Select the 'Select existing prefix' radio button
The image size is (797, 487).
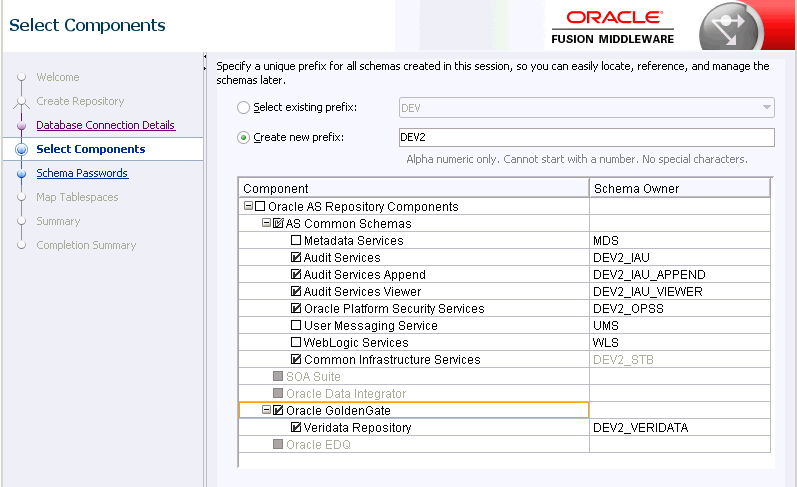click(x=243, y=107)
